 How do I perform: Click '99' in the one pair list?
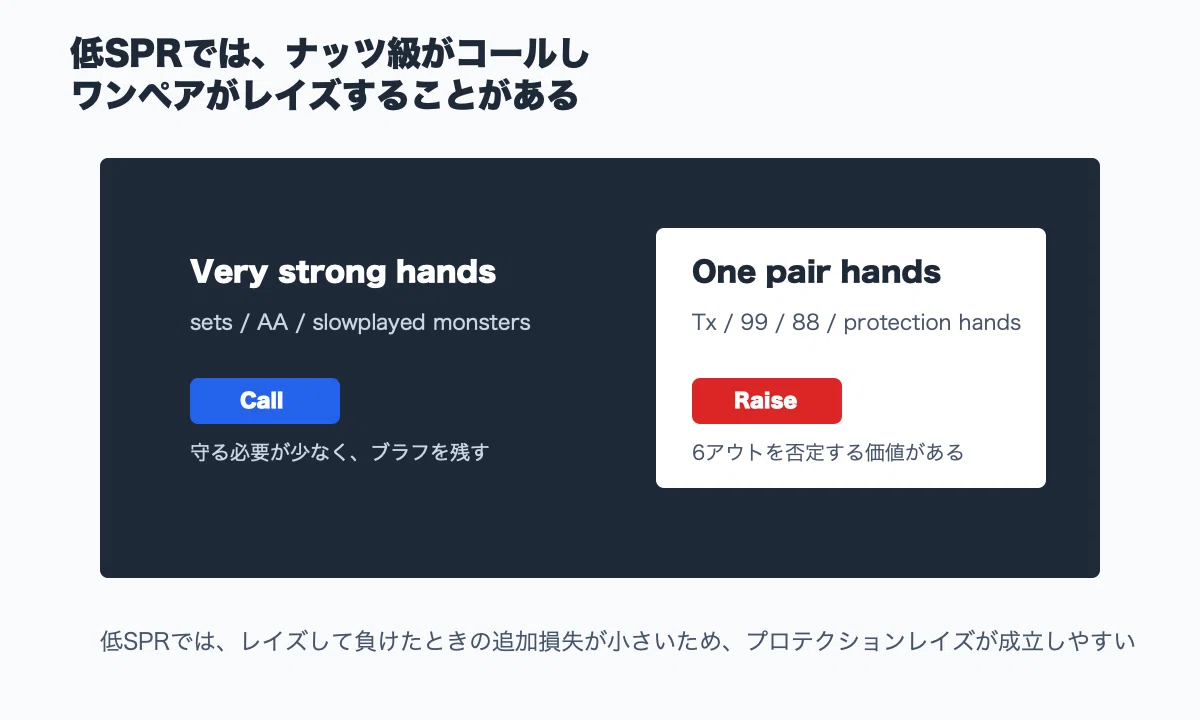(x=754, y=323)
